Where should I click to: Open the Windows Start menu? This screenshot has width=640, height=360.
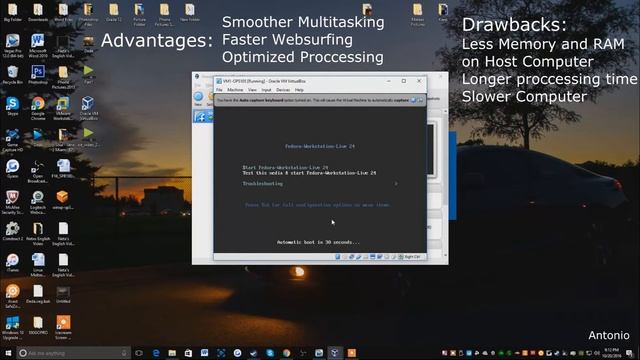coord(8,353)
